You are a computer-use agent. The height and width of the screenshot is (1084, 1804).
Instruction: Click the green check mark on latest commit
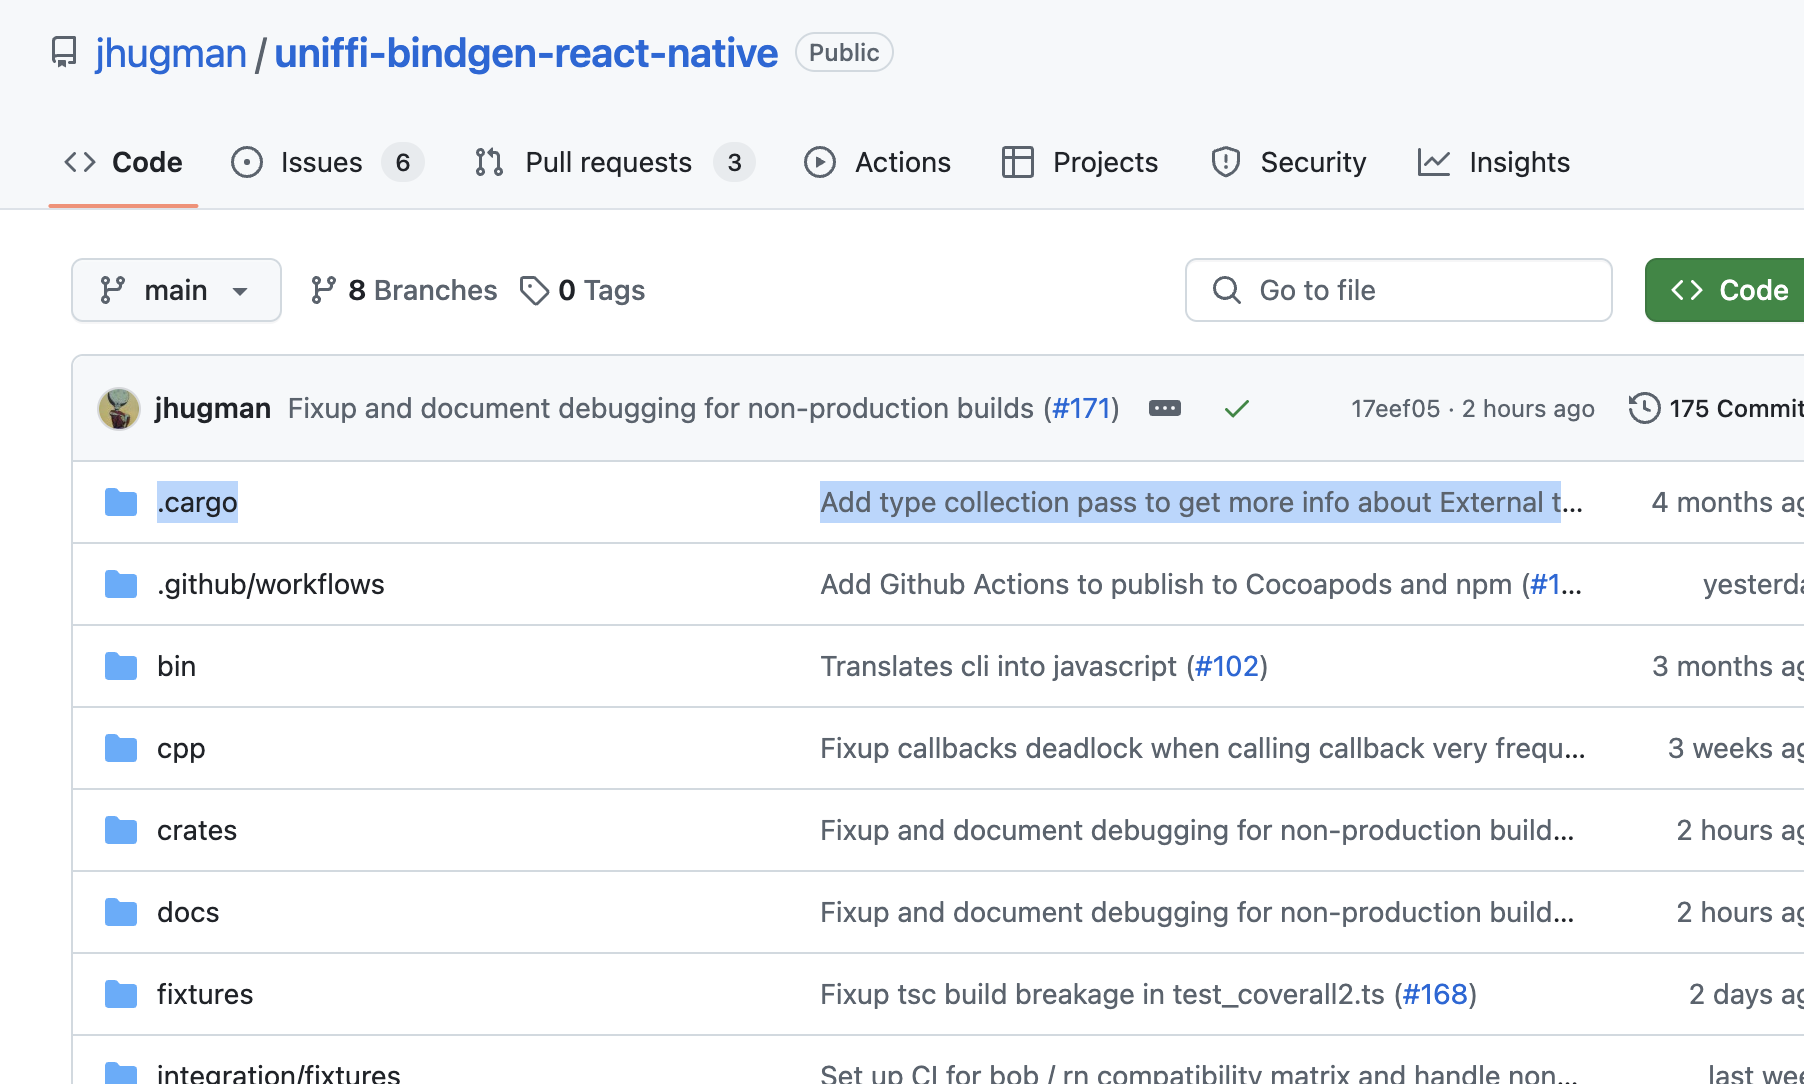[1237, 408]
